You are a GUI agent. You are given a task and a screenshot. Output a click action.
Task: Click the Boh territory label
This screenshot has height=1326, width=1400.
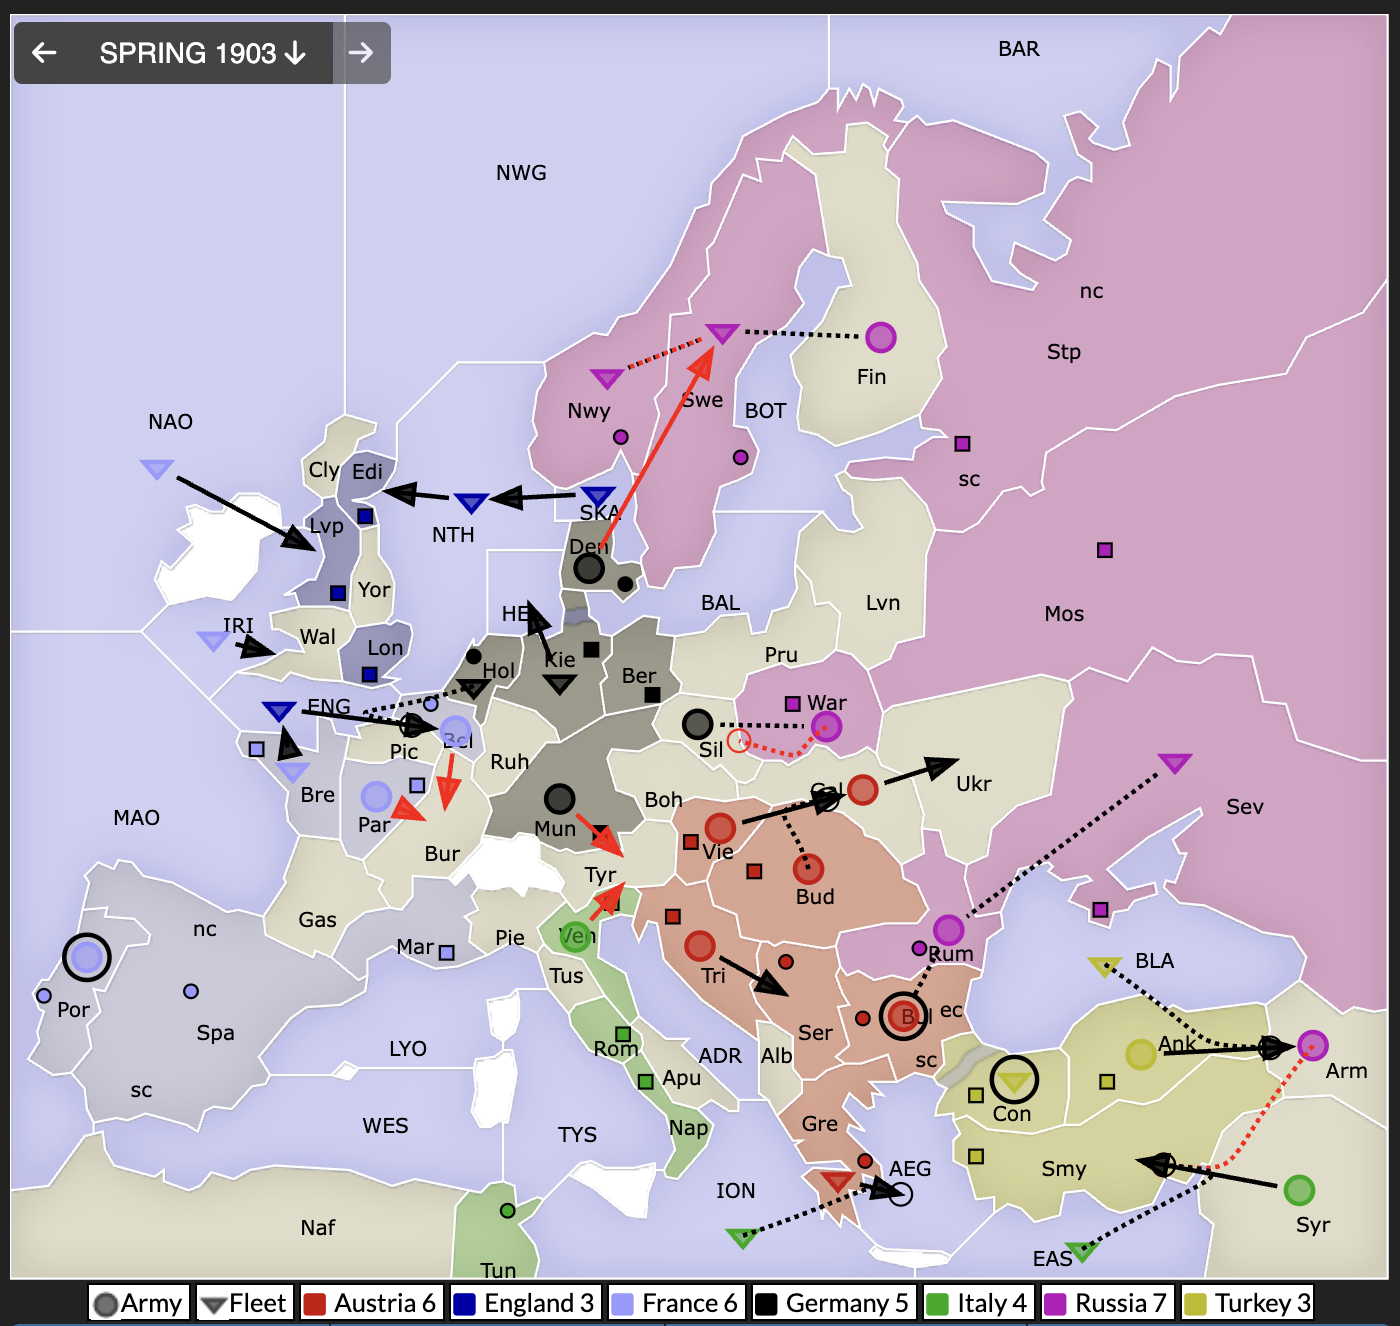tap(663, 800)
